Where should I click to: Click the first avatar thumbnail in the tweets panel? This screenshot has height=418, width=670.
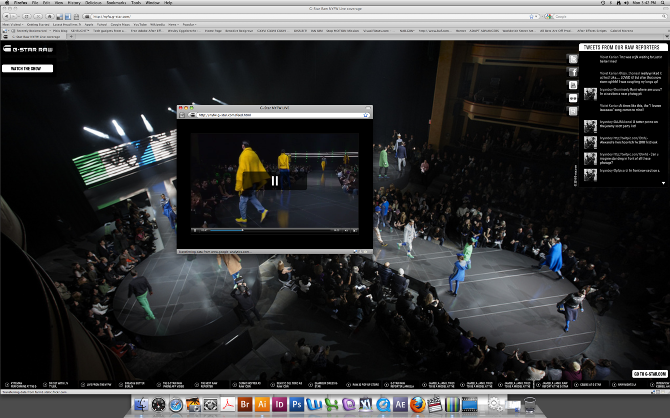(x=590, y=94)
